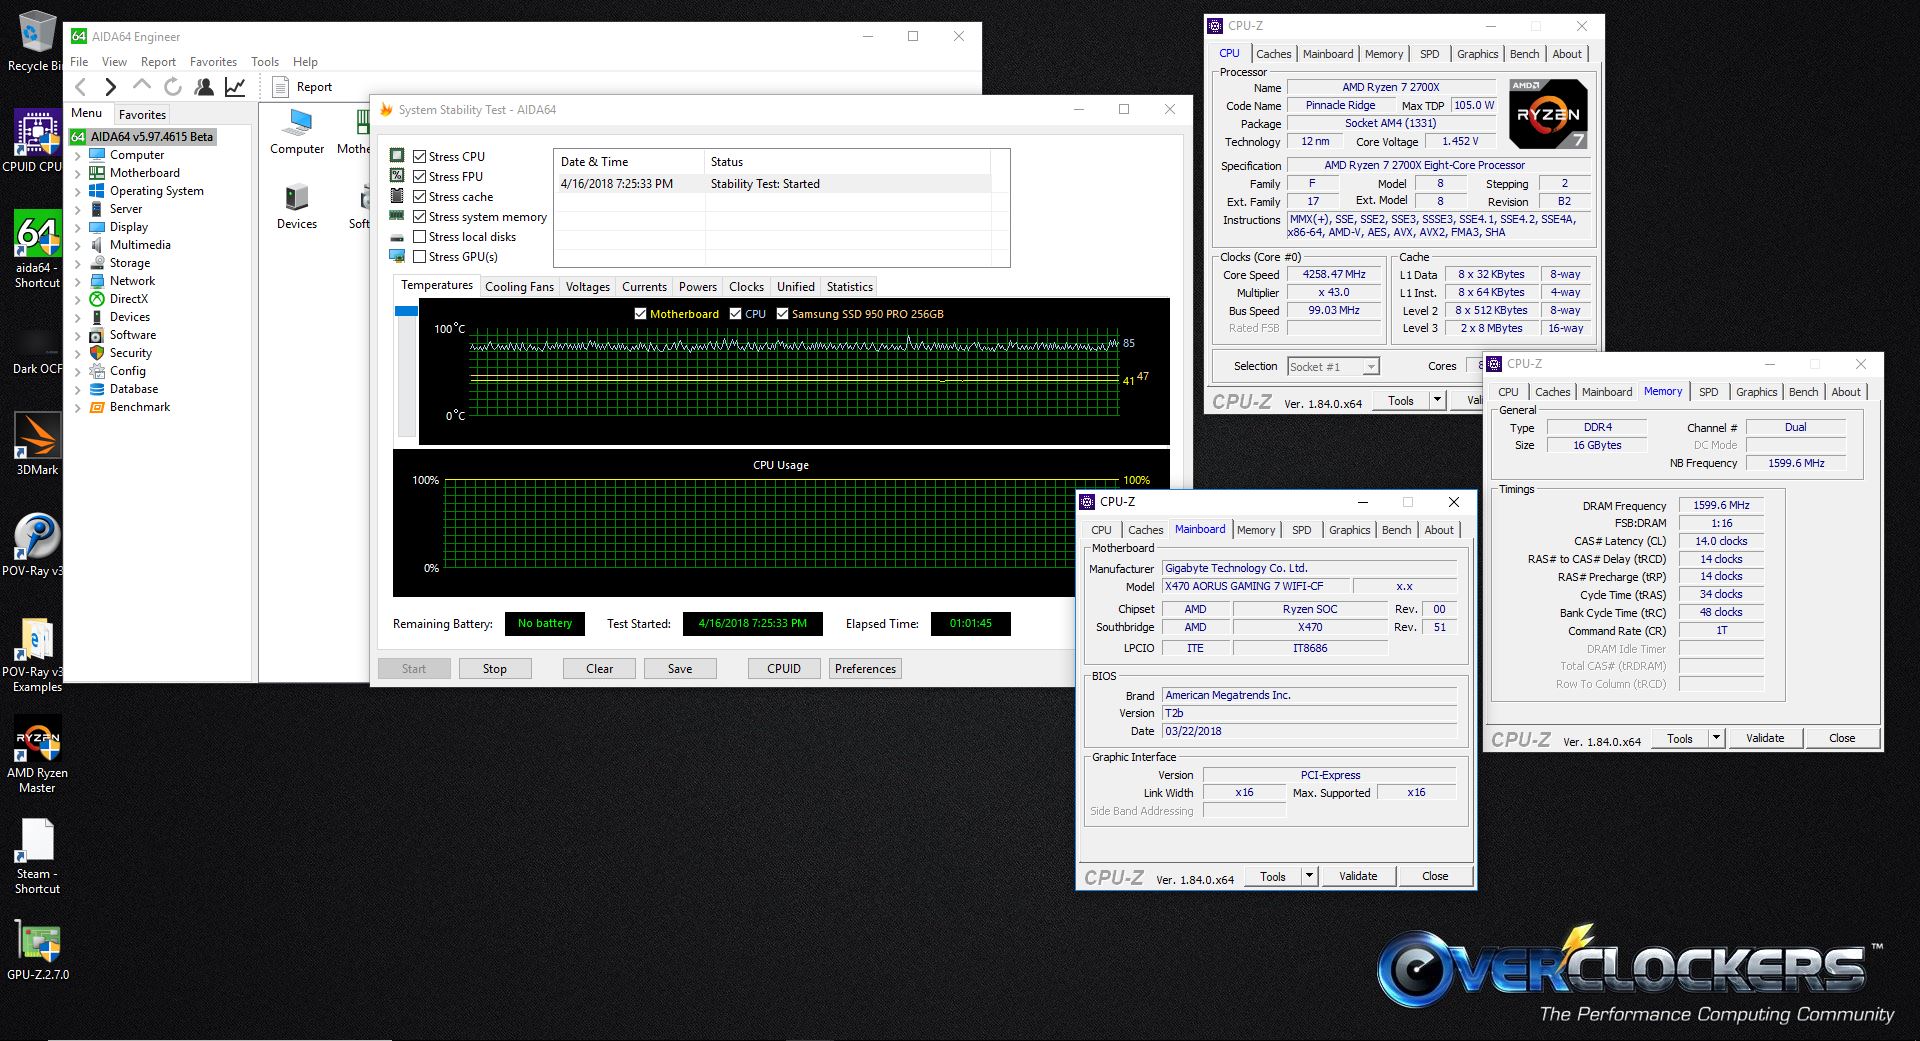
Task: Open Bench tab in Mainboard CPU-Z window
Action: coord(1396,530)
